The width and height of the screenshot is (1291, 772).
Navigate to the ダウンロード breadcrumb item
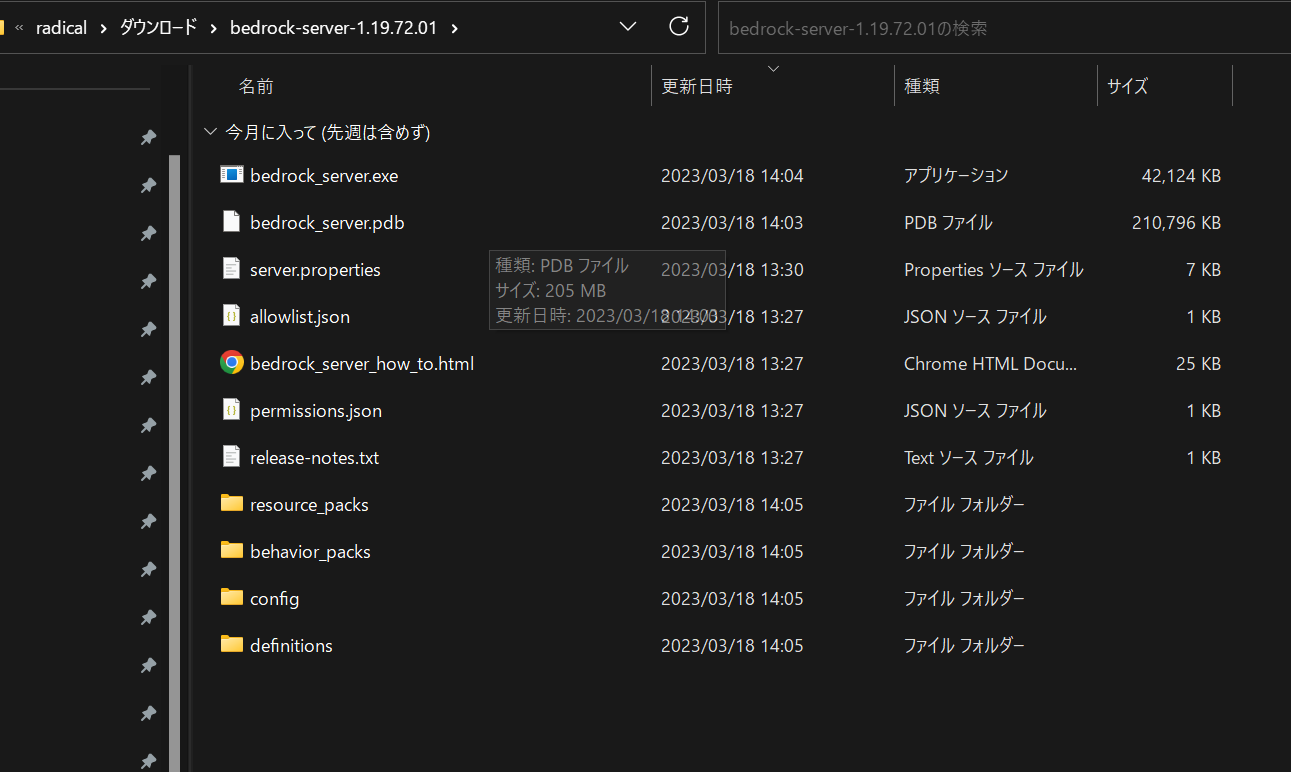coord(157,27)
